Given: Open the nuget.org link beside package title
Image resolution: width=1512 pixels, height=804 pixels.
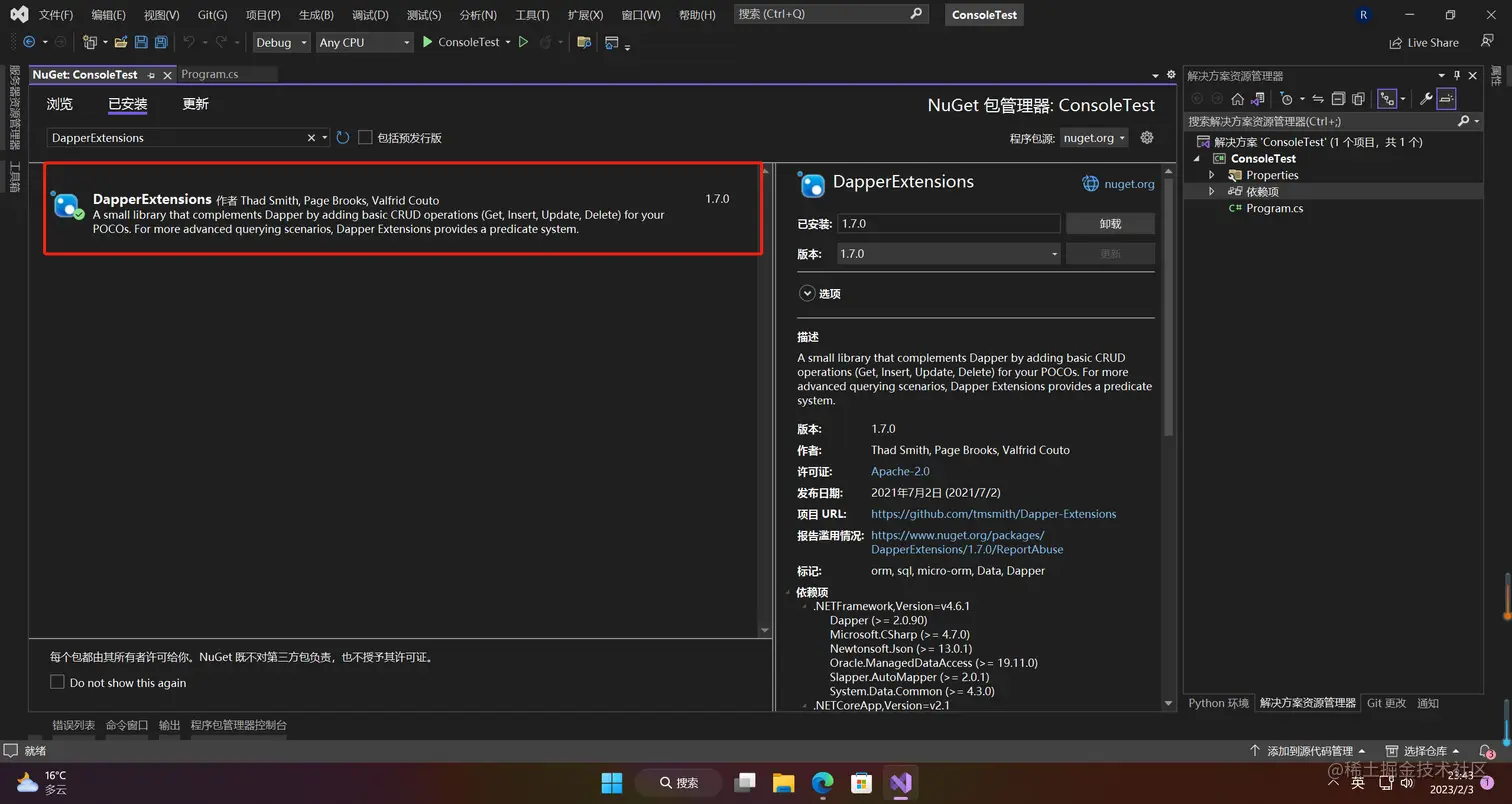Looking at the screenshot, I should [x=1129, y=183].
